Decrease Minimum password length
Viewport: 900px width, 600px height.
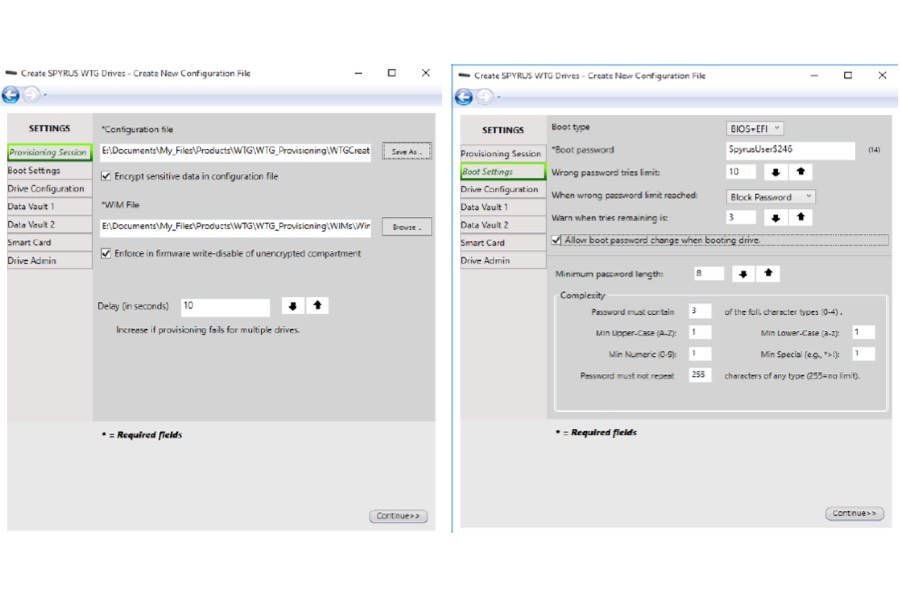(743, 274)
